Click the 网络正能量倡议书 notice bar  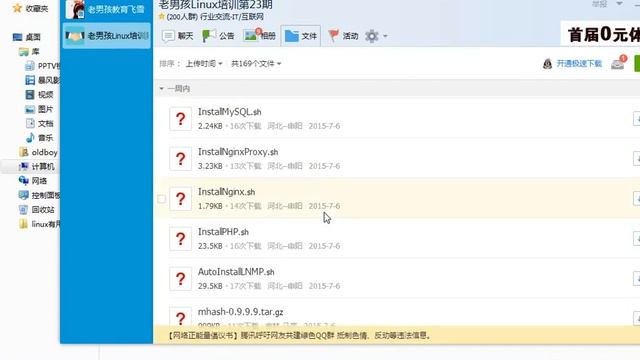(396, 335)
